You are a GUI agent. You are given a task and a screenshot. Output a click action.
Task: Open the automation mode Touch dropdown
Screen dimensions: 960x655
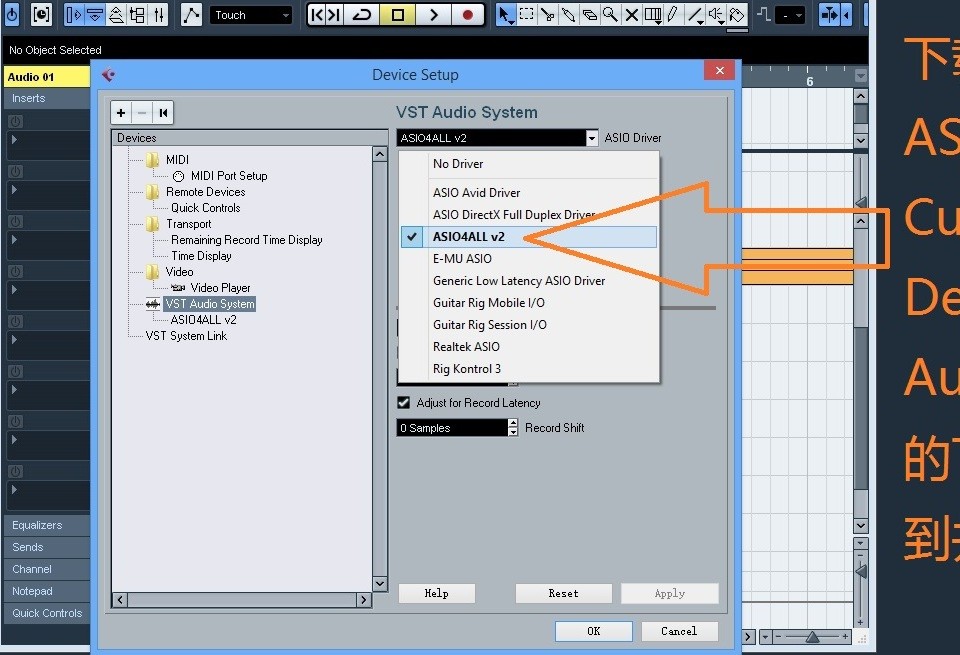(250, 15)
